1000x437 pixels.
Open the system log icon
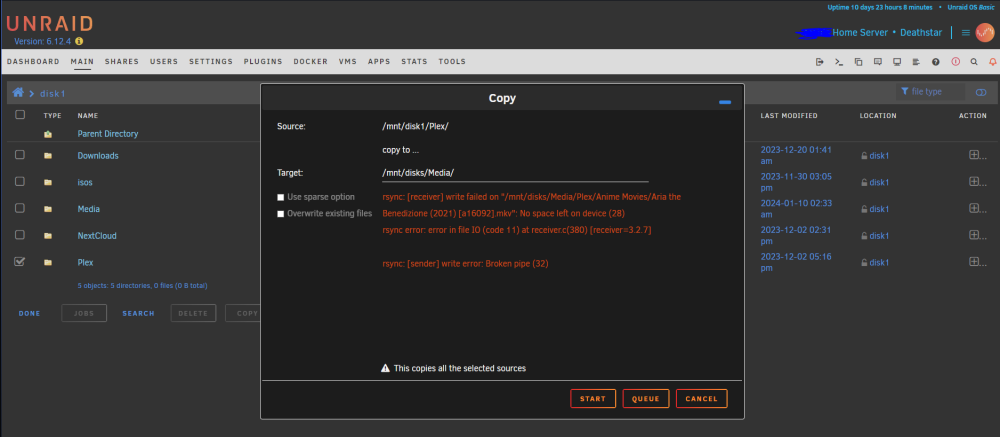916,62
